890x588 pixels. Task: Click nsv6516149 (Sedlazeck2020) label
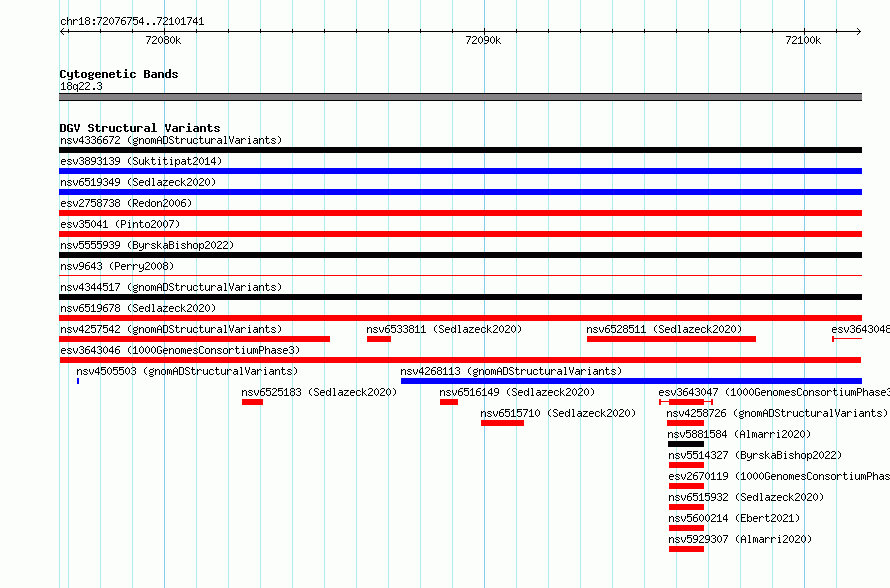517,392
